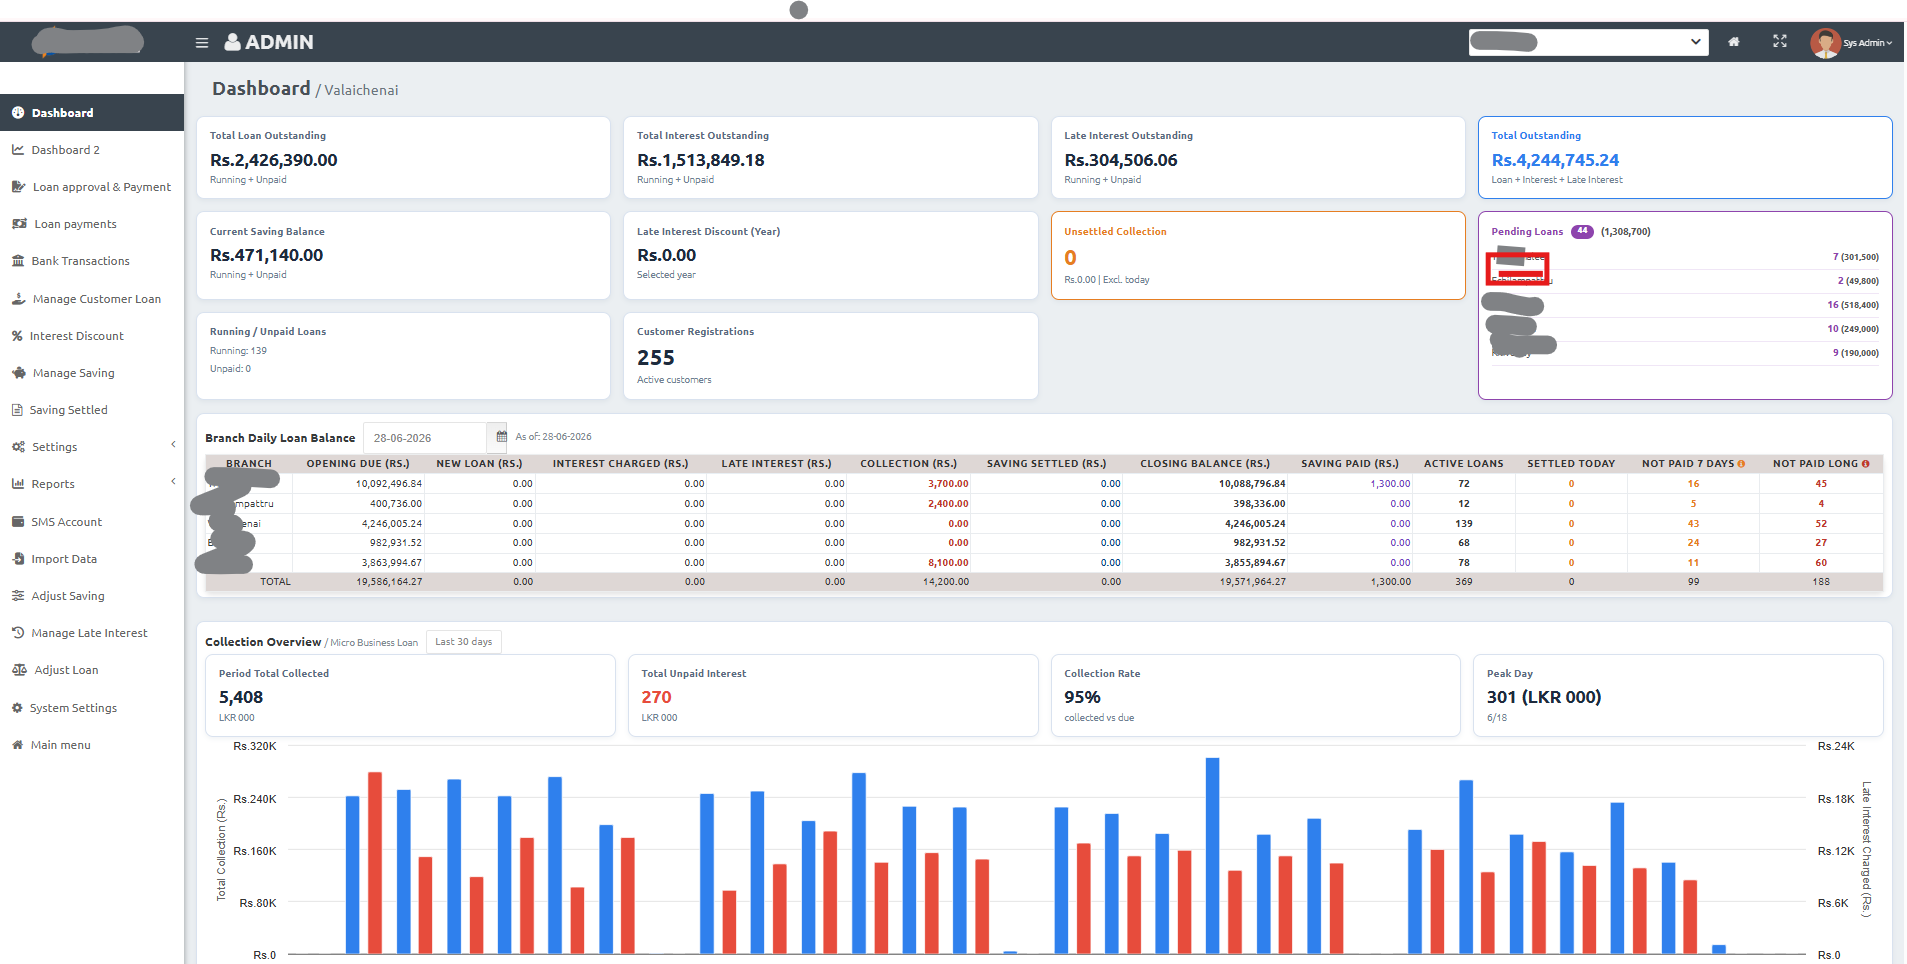Click the Customer Registrations 255 value
Image resolution: width=1907 pixels, height=964 pixels.
(656, 358)
